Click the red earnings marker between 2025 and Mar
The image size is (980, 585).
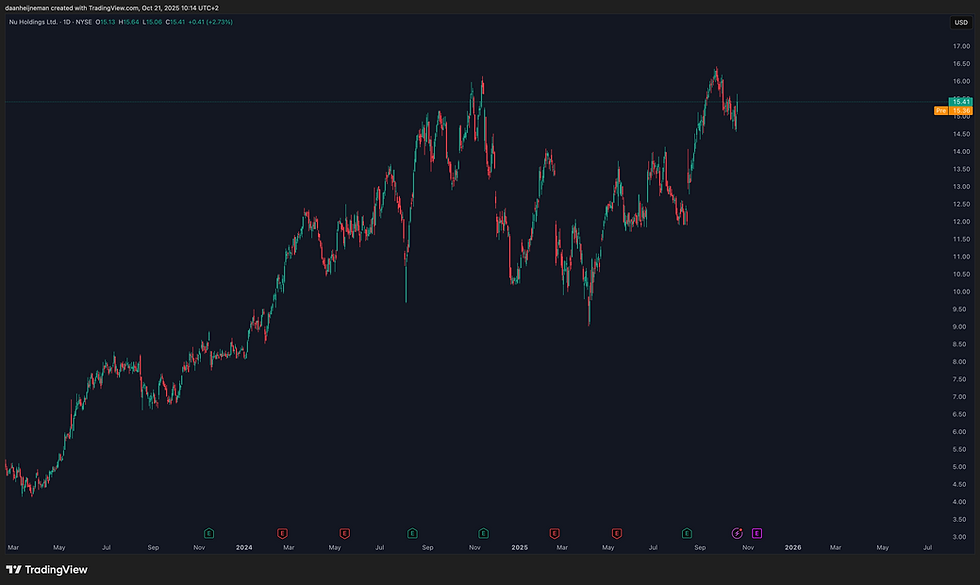(x=554, y=533)
